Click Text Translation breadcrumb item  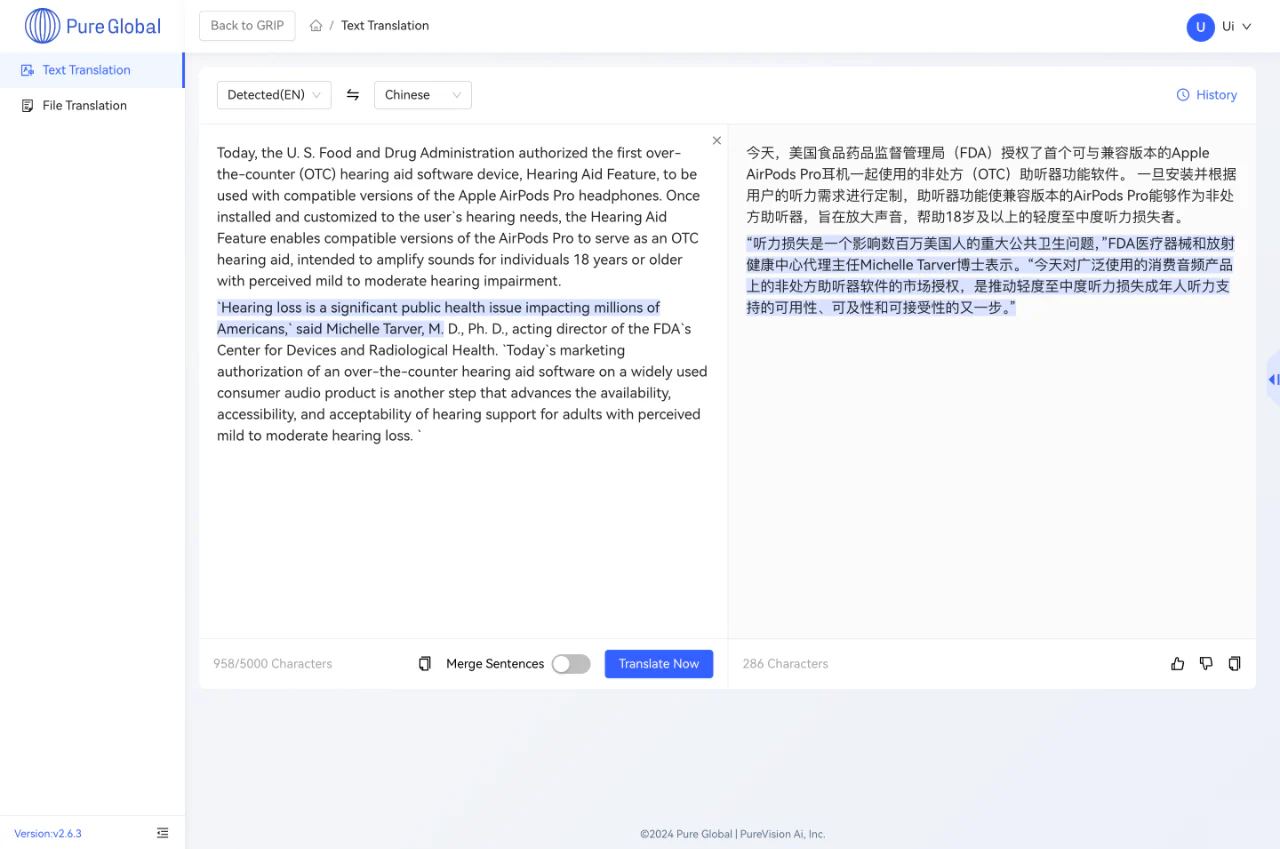tap(385, 26)
